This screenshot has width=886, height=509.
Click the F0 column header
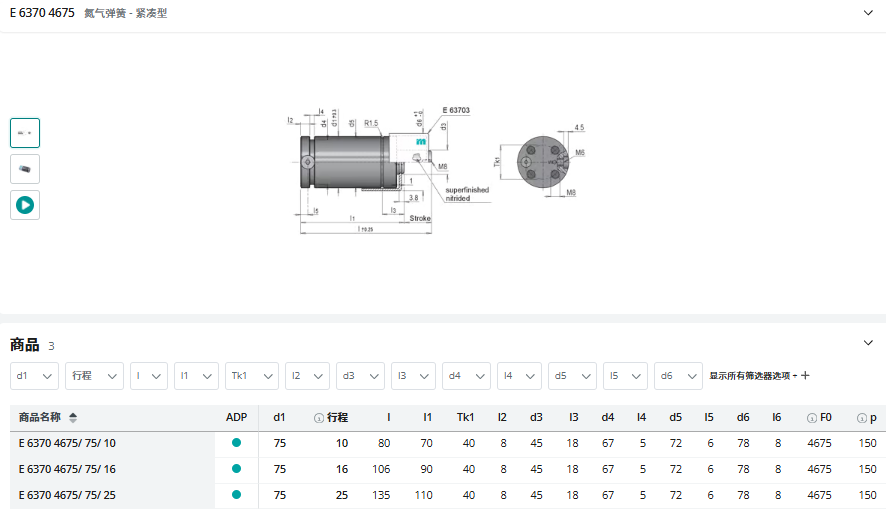pyautogui.click(x=826, y=417)
